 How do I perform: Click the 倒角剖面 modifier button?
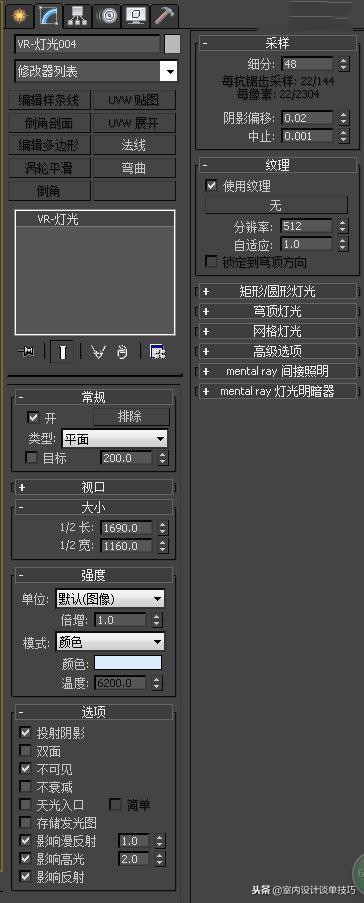(49, 123)
